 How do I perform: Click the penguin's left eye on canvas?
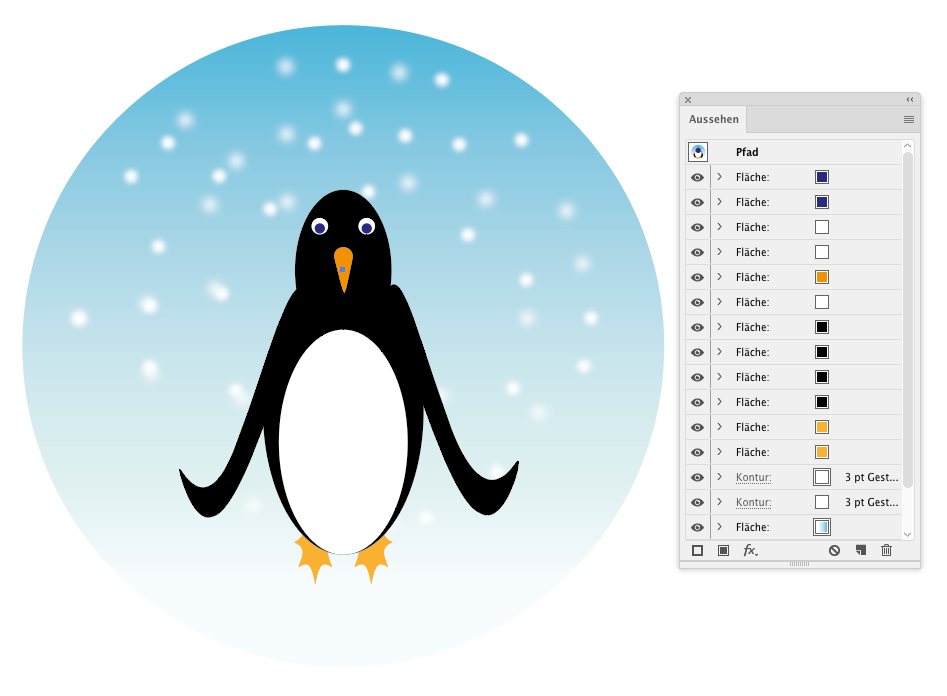[x=319, y=227]
